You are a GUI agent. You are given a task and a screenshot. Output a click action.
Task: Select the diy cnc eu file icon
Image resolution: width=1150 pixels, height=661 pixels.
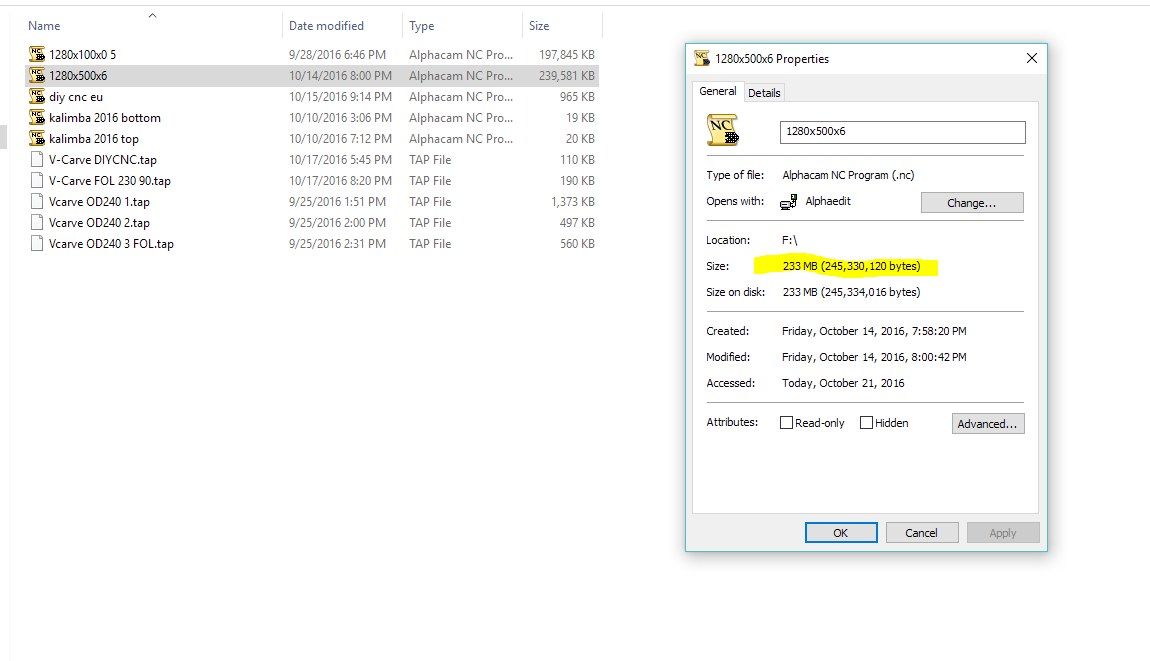(38, 97)
